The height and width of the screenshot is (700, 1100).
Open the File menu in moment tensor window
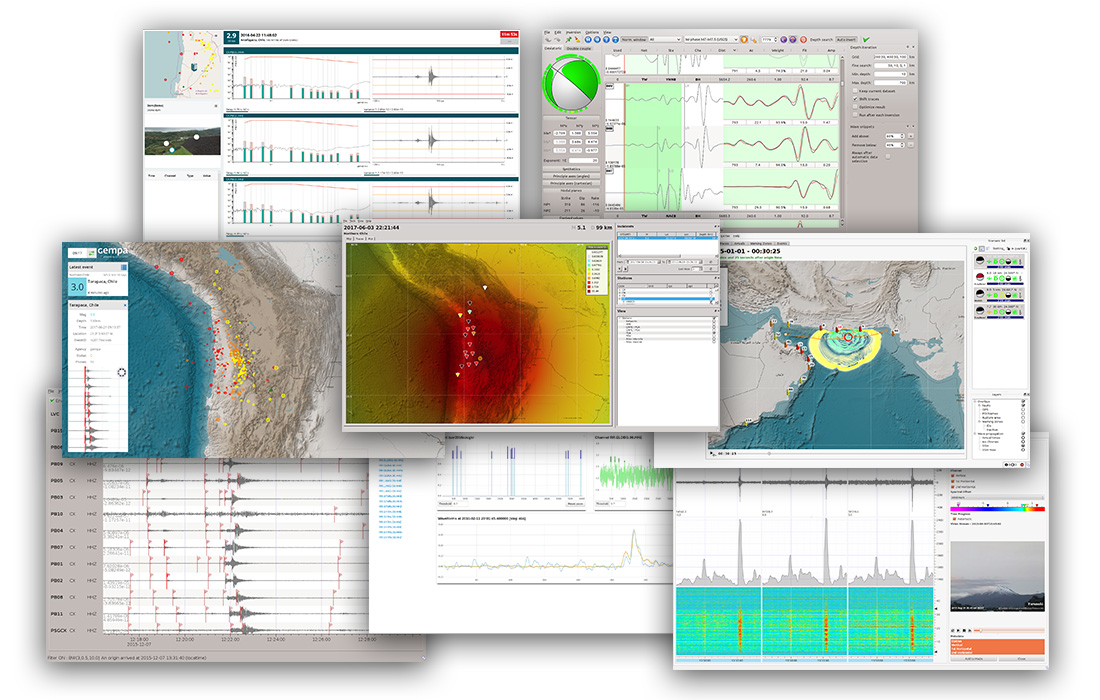[x=546, y=32]
